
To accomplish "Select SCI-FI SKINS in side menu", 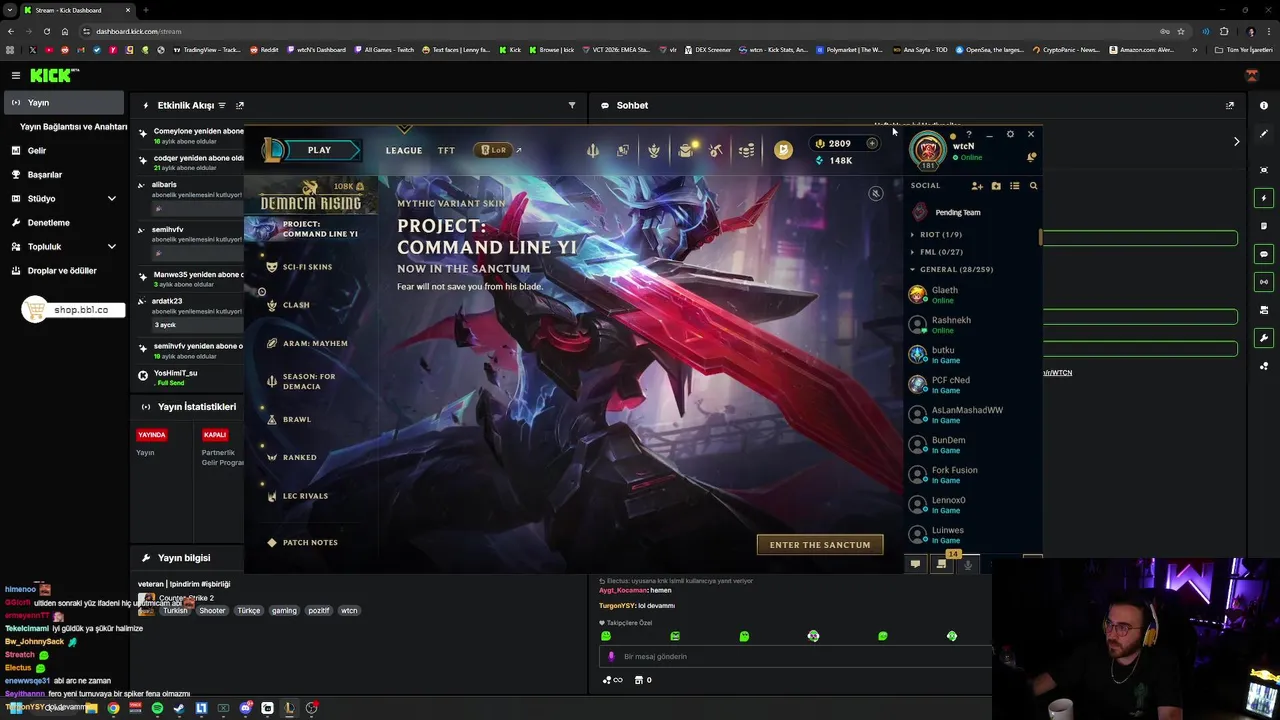I will 307,267.
